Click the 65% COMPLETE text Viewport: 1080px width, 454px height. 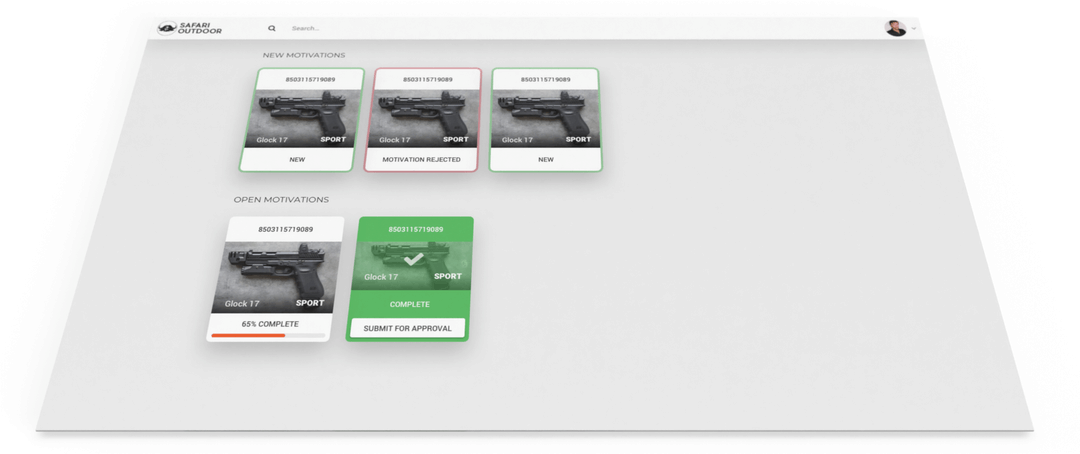point(270,324)
